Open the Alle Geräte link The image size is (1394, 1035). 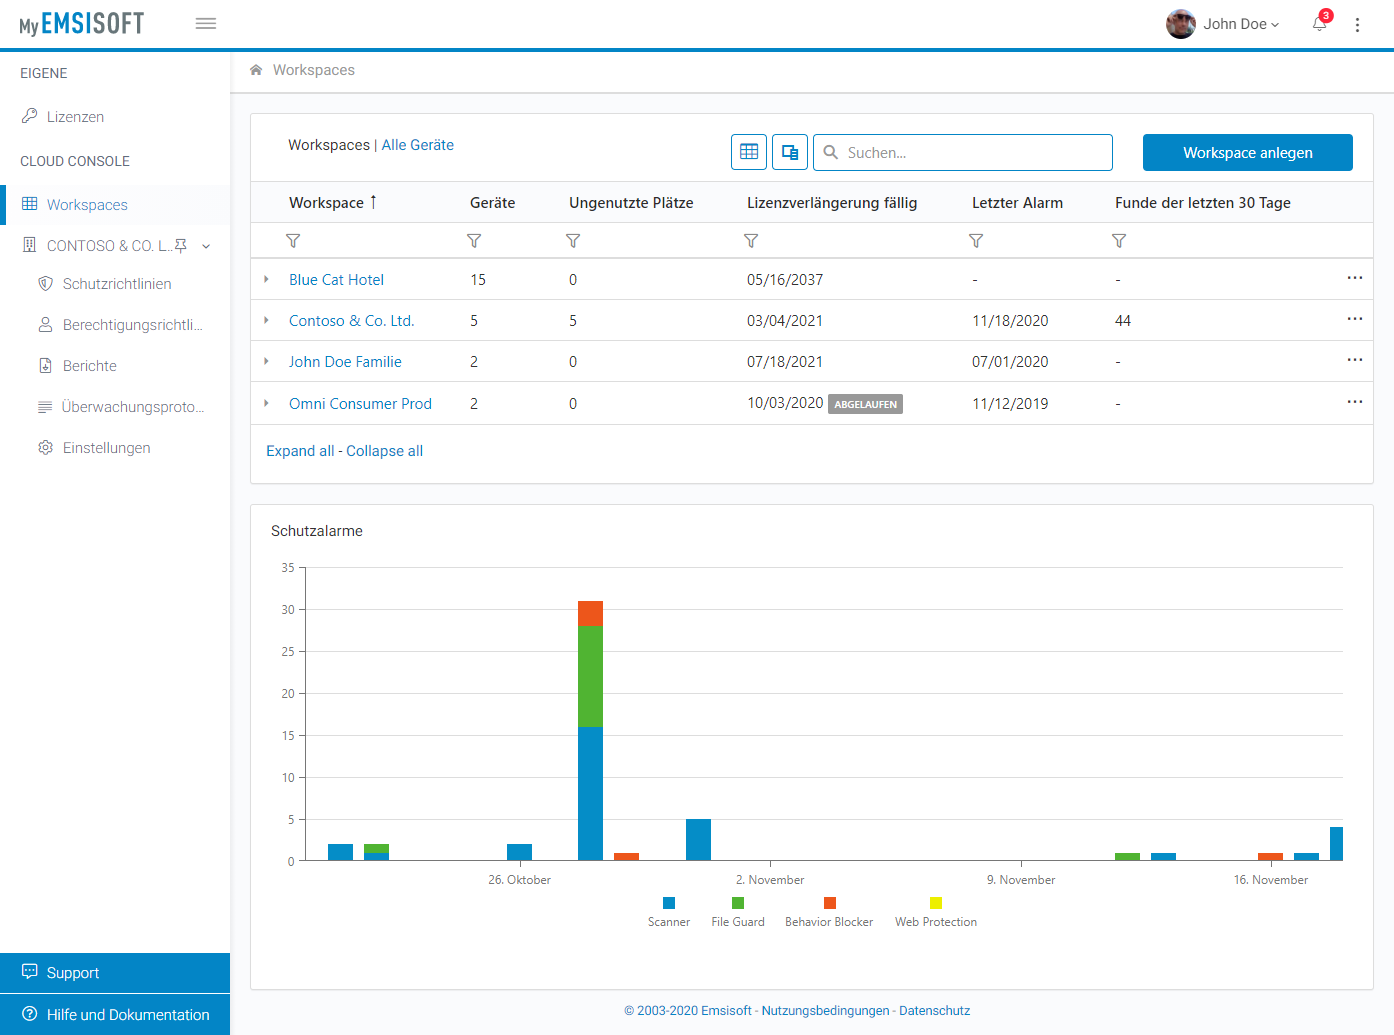[x=418, y=145]
